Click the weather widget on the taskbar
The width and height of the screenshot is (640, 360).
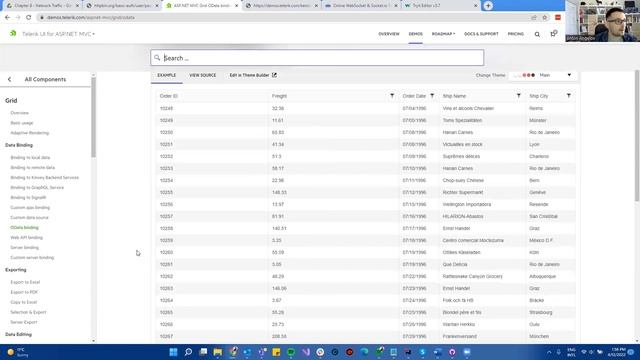[18, 352]
